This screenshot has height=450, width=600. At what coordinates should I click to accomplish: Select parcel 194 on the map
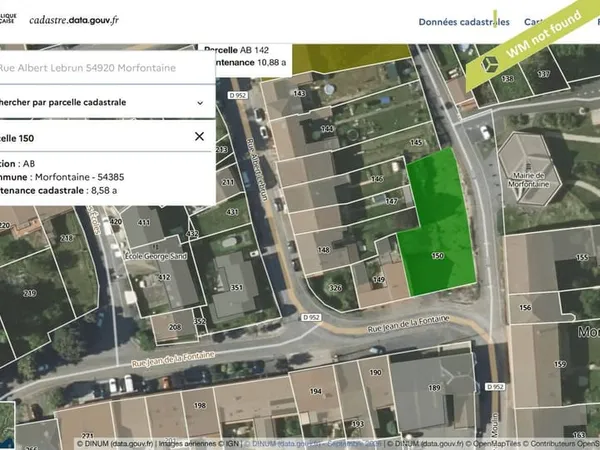click(x=316, y=391)
